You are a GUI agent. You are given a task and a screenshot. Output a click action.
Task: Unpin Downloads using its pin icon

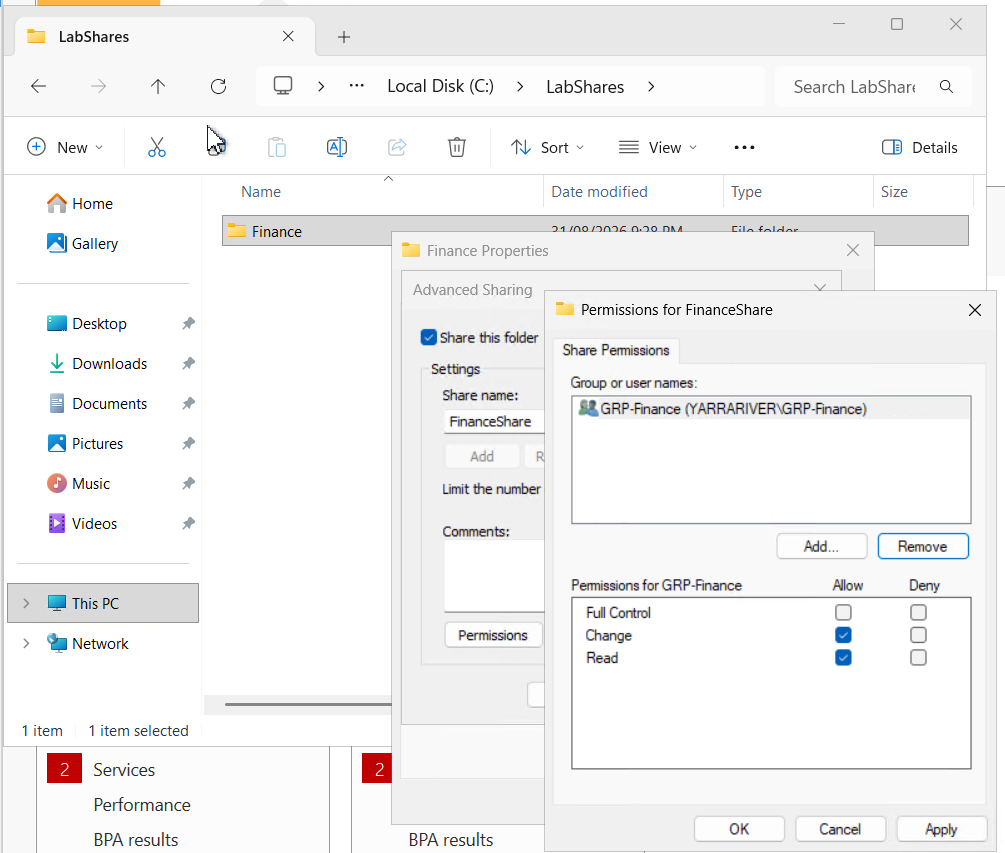pos(188,364)
